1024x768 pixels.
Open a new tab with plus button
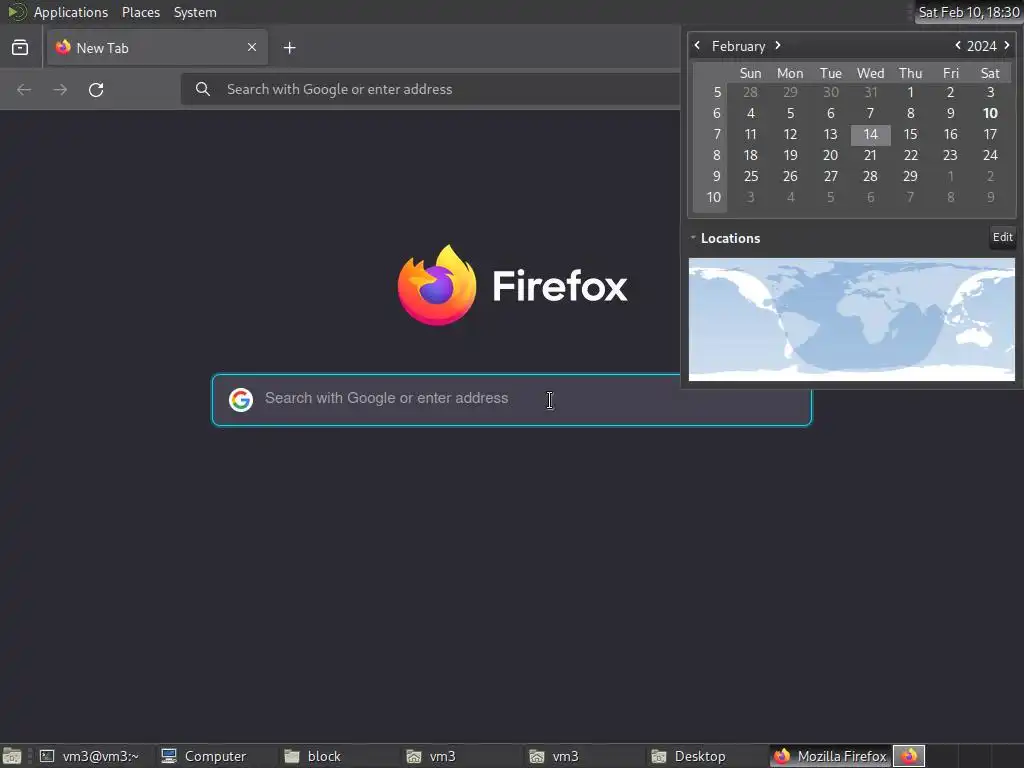(x=289, y=48)
